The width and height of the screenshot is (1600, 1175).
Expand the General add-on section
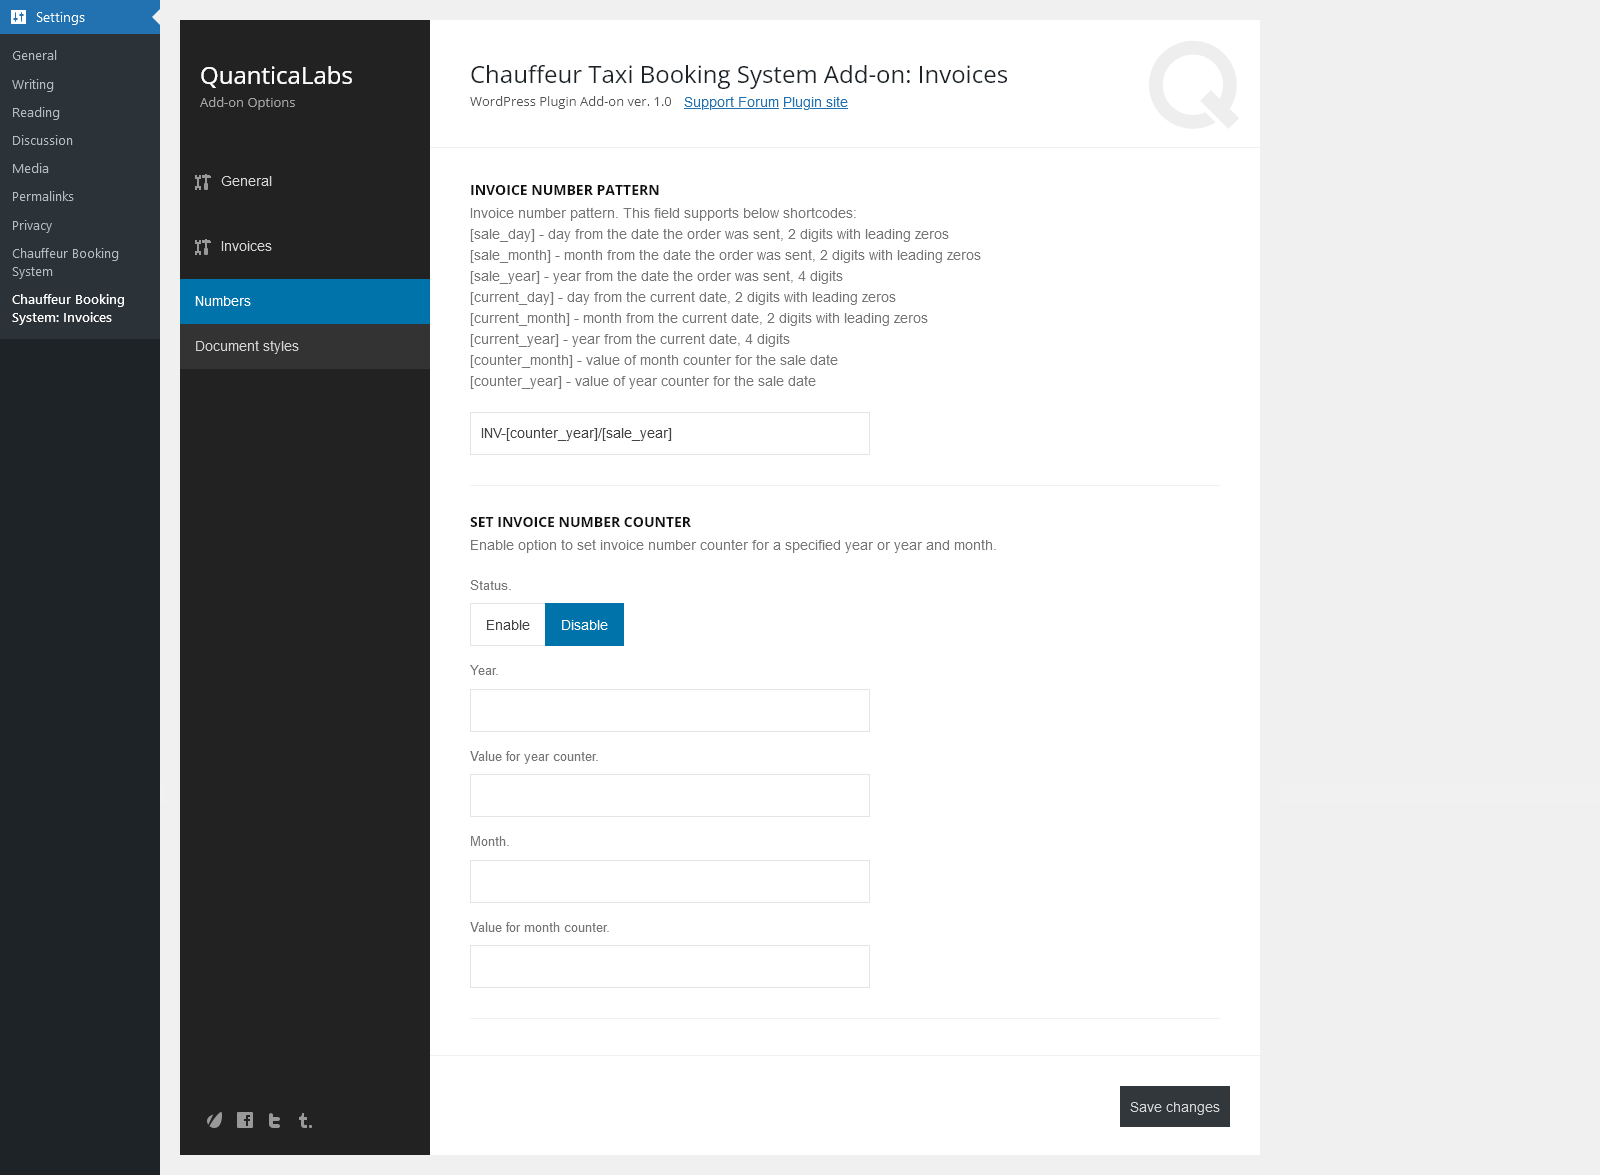[246, 181]
